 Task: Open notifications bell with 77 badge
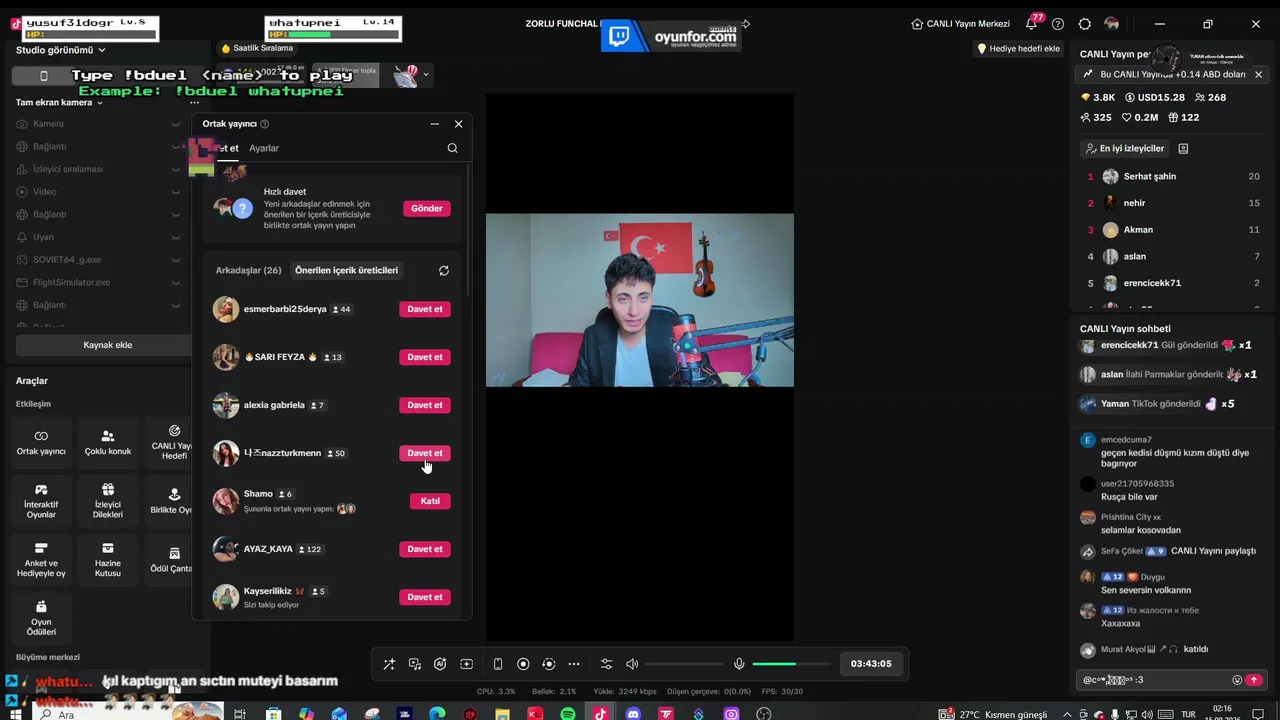click(x=1032, y=23)
